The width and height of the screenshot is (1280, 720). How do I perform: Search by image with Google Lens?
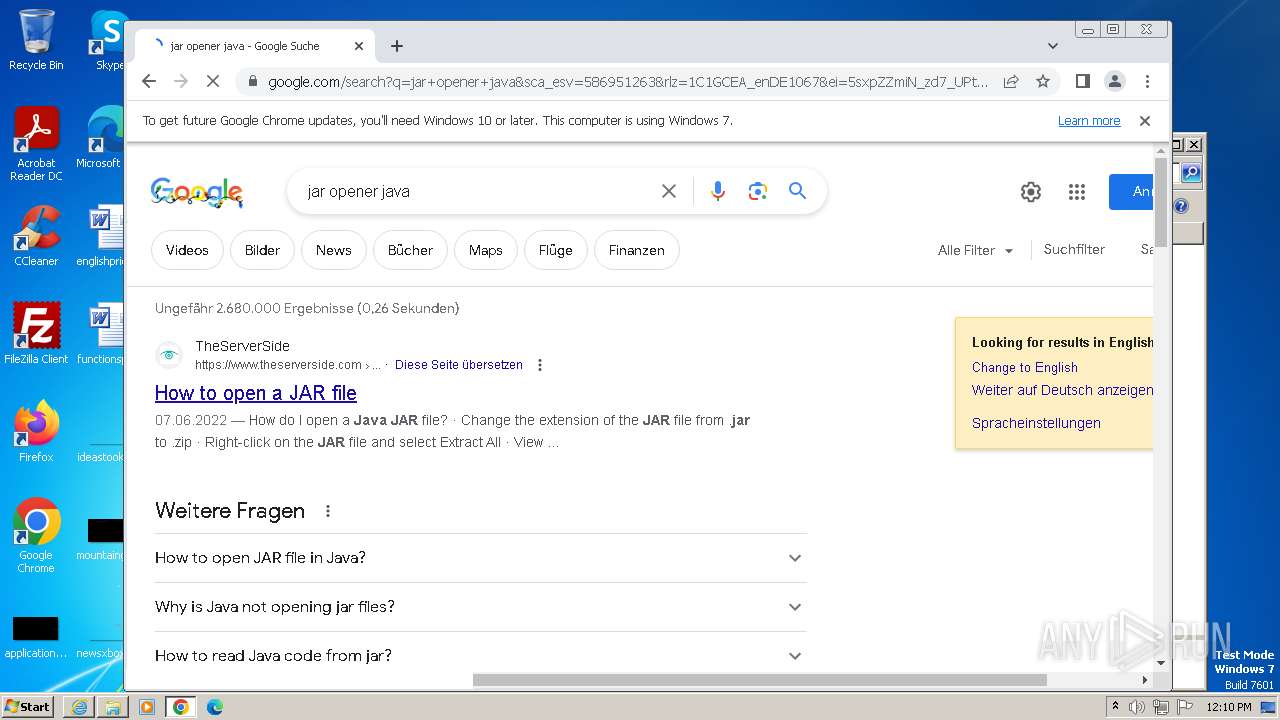(x=757, y=191)
